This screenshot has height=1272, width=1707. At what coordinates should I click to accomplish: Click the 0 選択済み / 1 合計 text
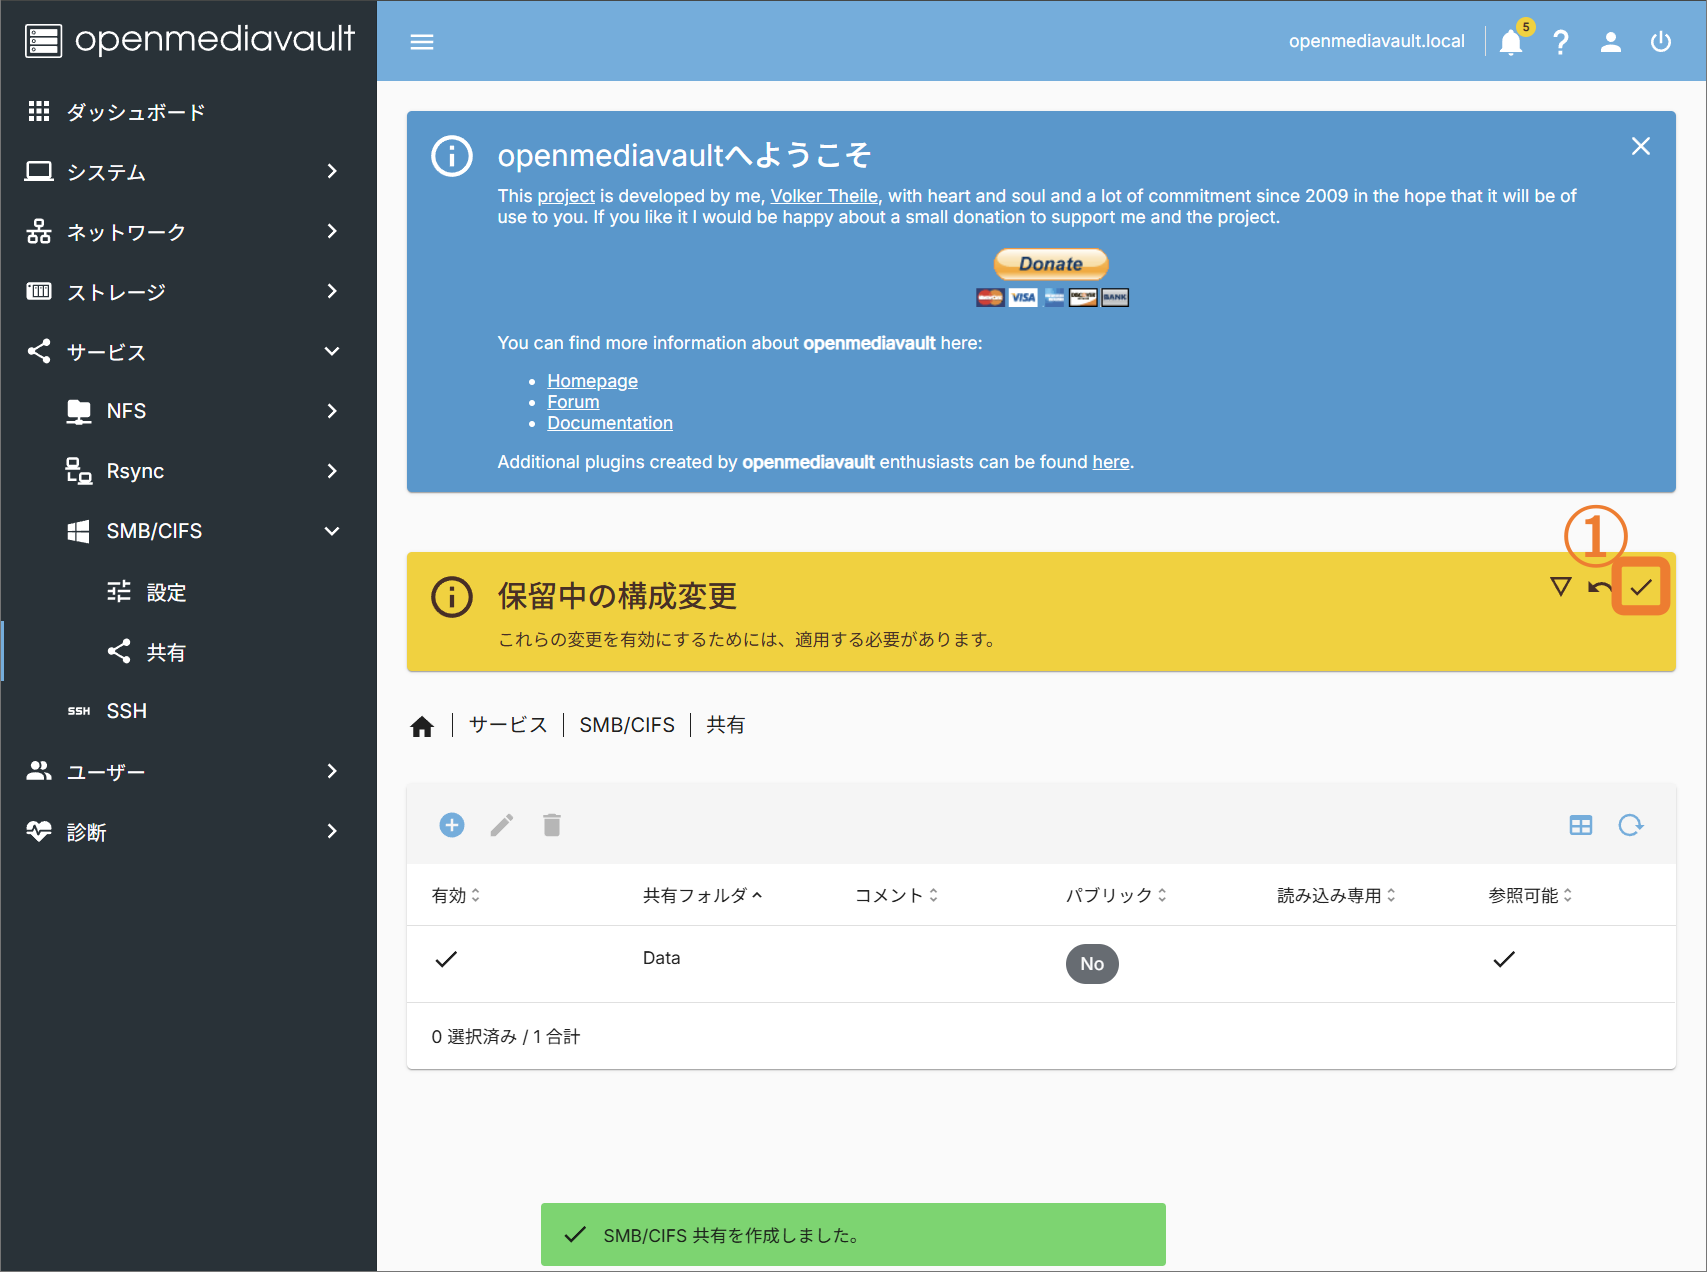coord(506,1037)
